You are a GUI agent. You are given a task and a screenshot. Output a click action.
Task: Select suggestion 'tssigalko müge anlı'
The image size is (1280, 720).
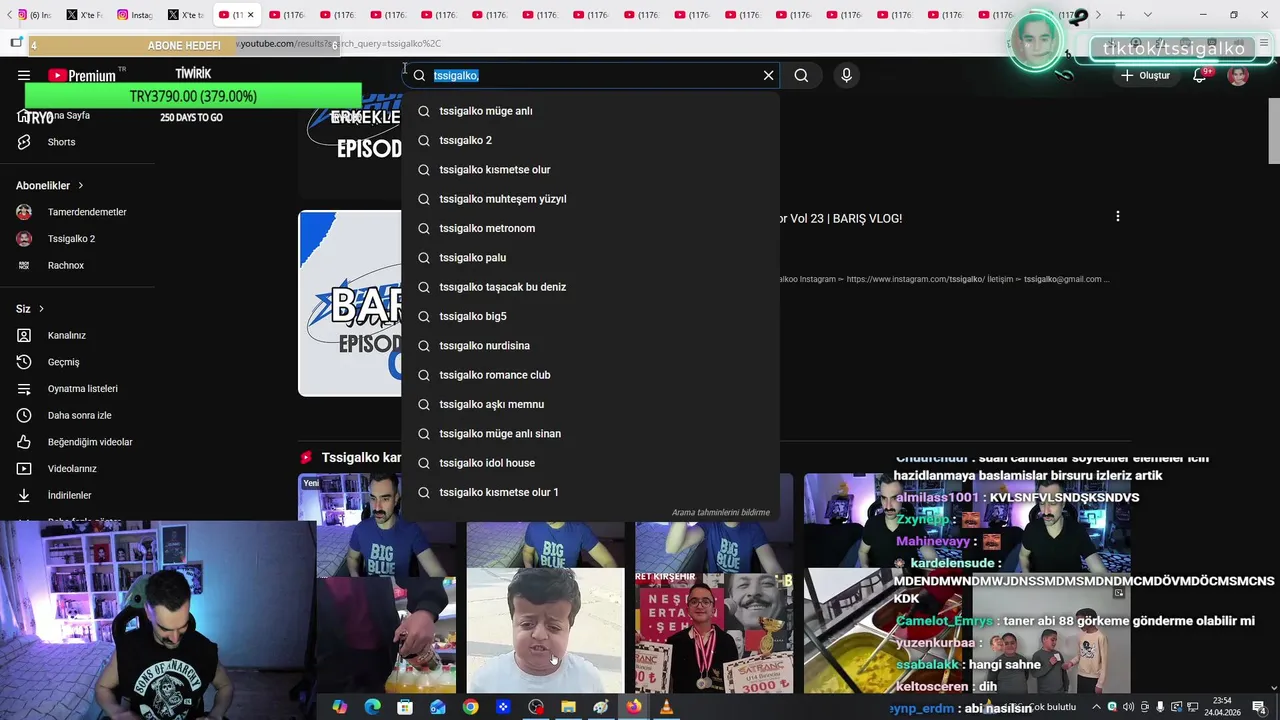590,111
